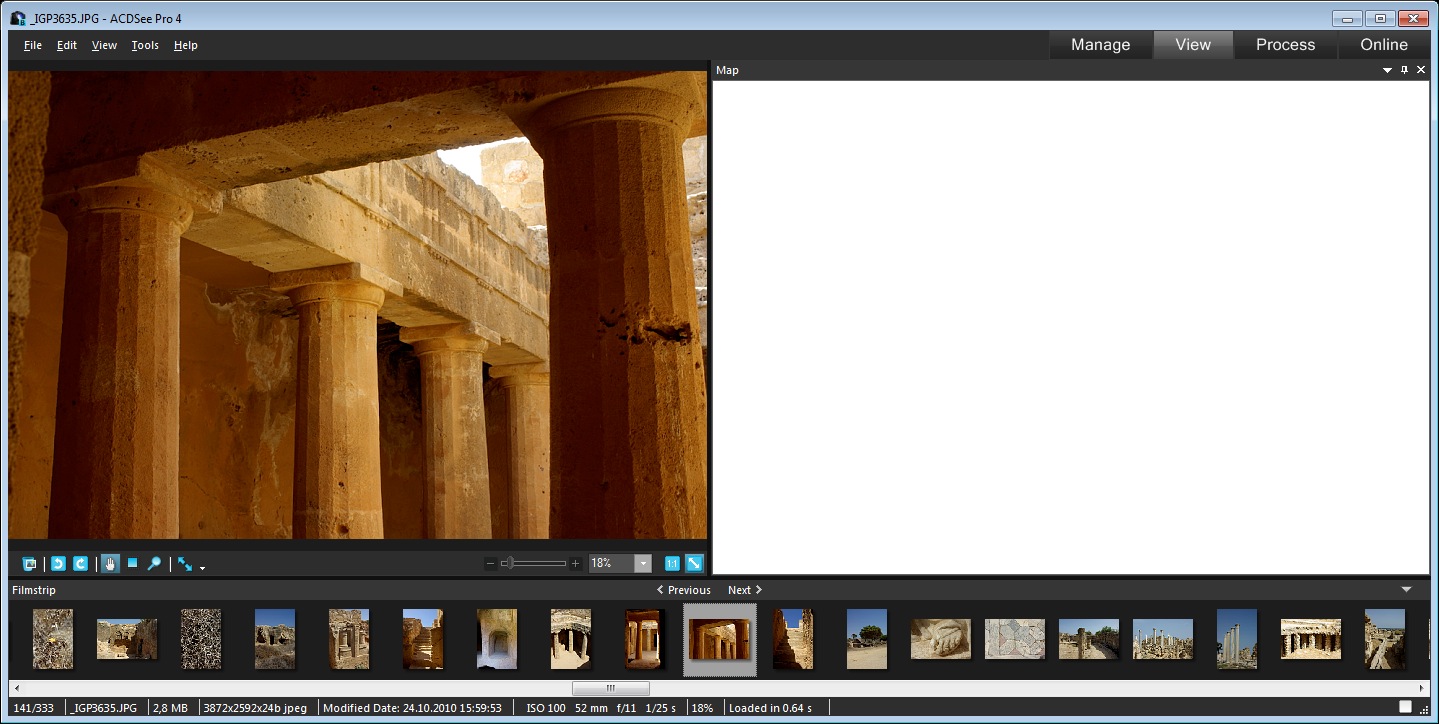Click the full screen arrows icon
The width and height of the screenshot is (1439, 724).
pyautogui.click(x=185, y=564)
